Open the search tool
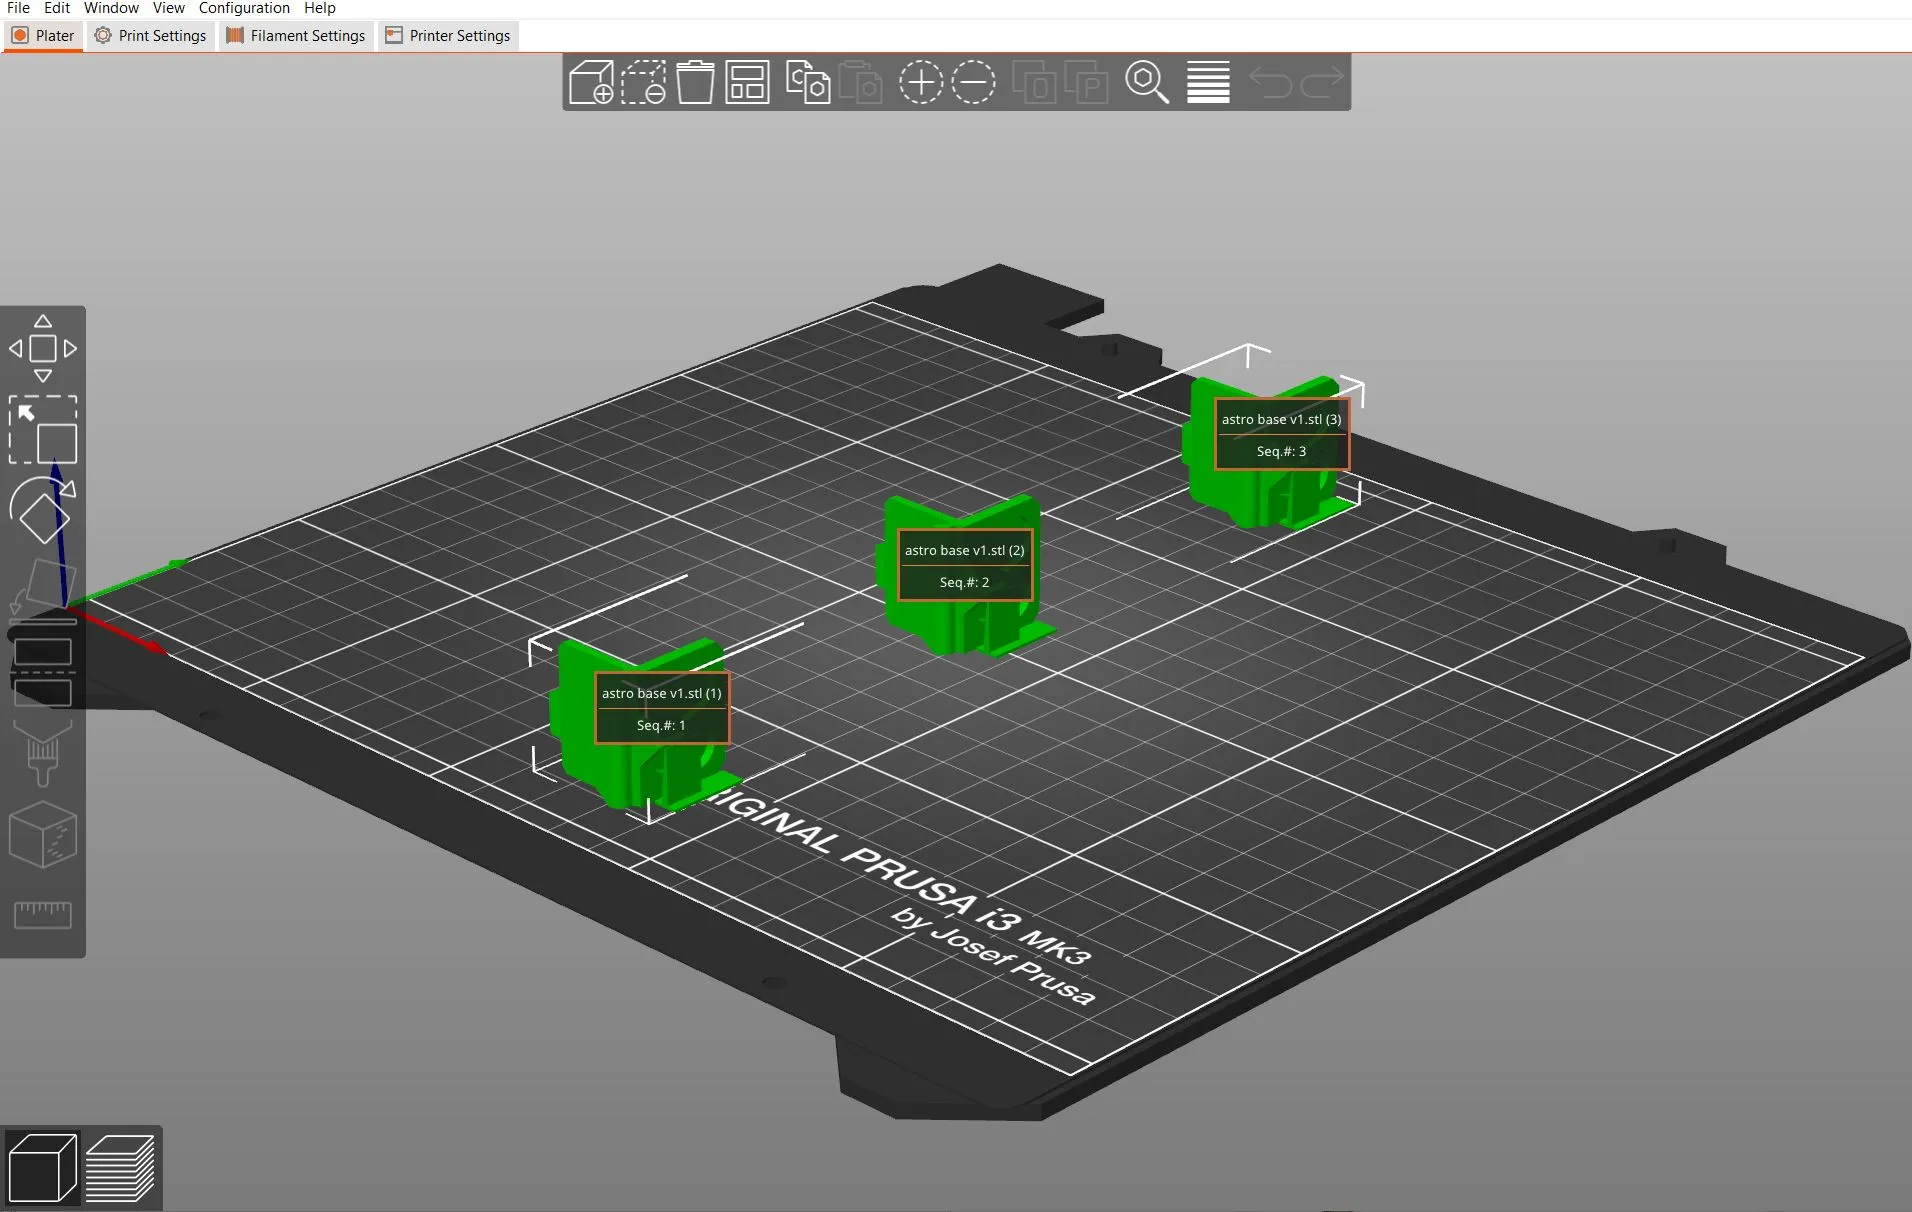The width and height of the screenshot is (1912, 1212). 1148,83
